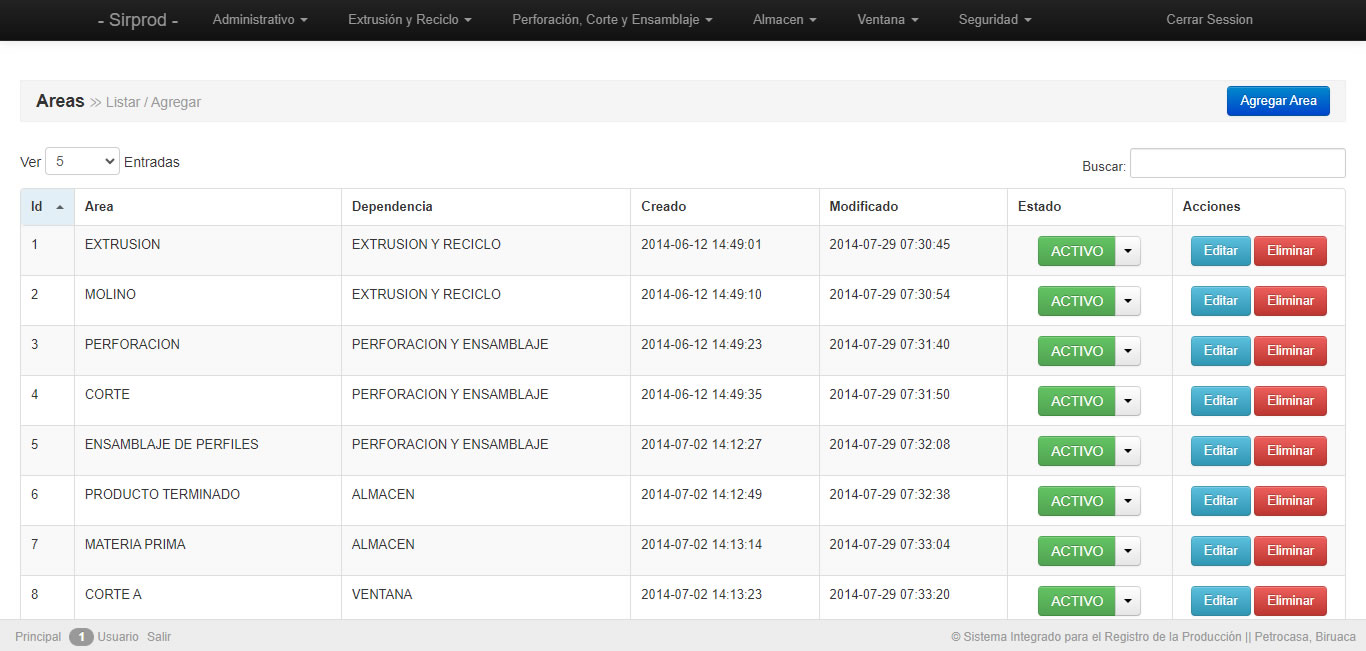Edit the CORTE area row 4
This screenshot has width=1366, height=651.
click(x=1220, y=401)
